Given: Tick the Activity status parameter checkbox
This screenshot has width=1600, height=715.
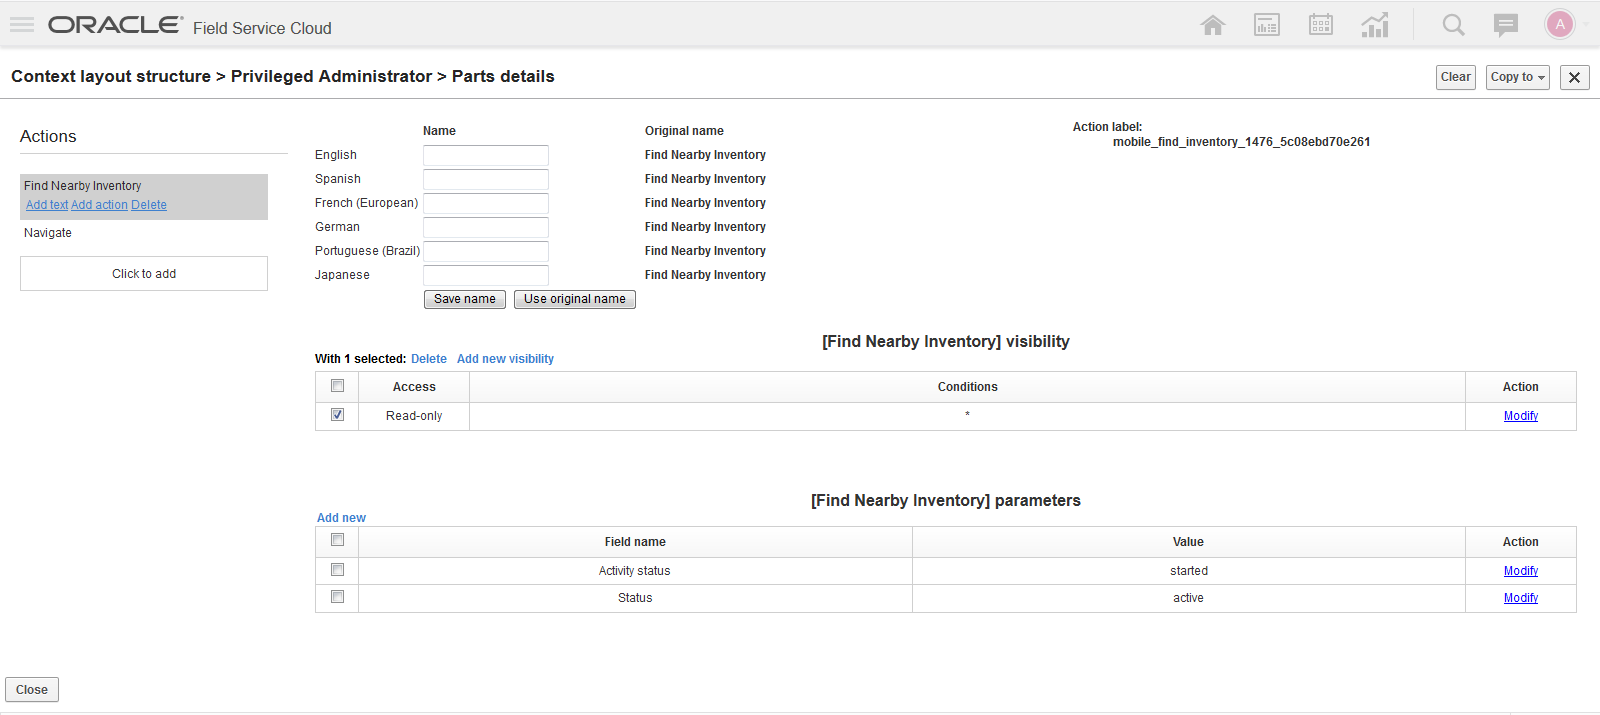Looking at the screenshot, I should 338,570.
